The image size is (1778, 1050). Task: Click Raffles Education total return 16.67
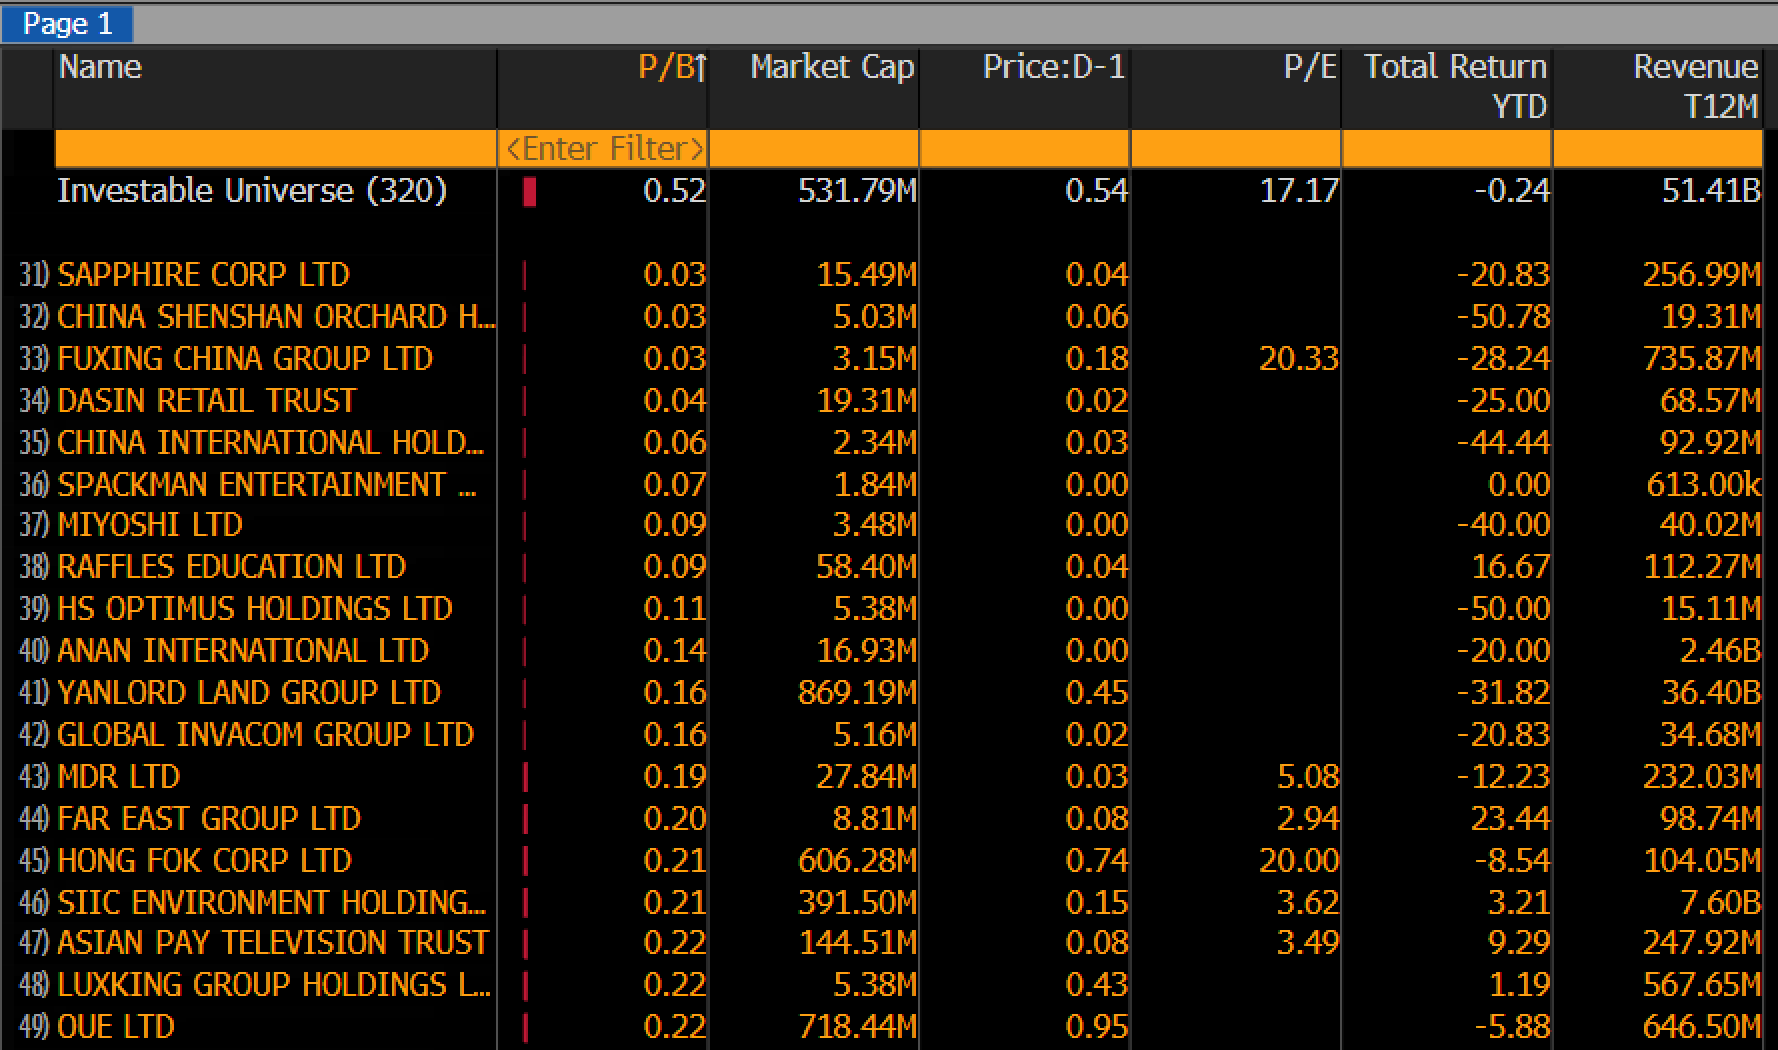click(x=1510, y=566)
